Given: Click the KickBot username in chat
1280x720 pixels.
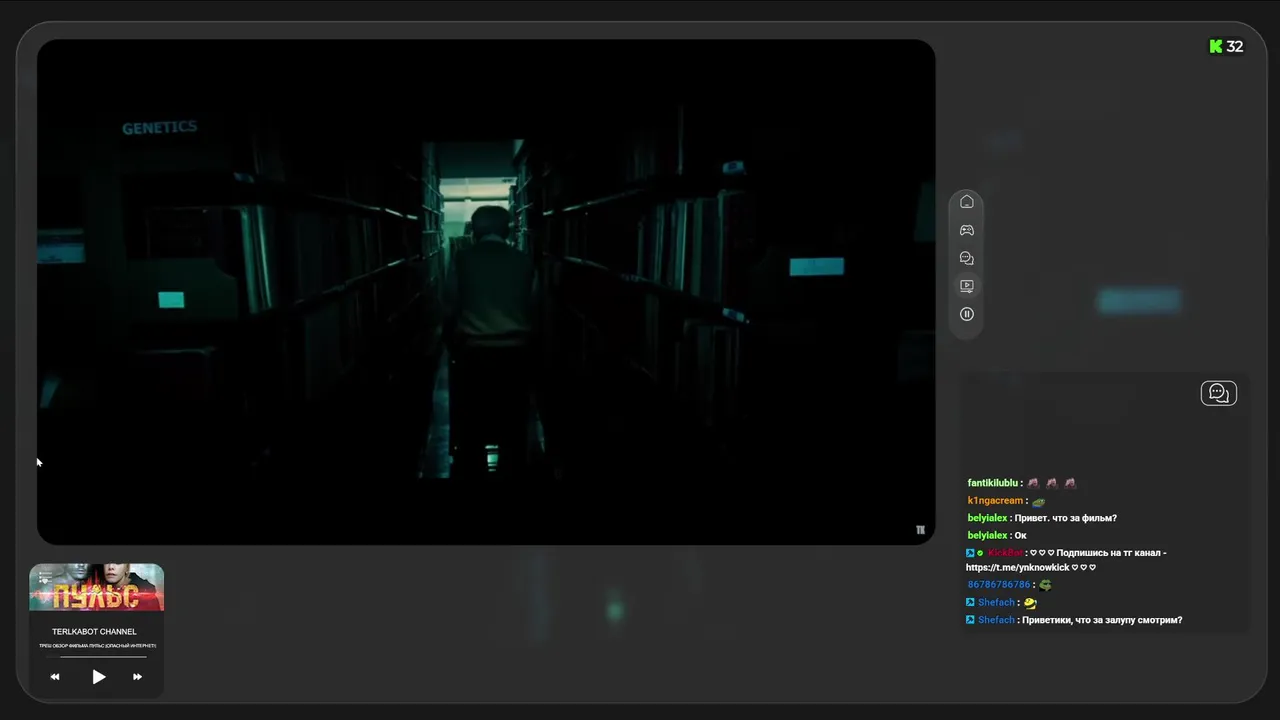Looking at the screenshot, I should pyautogui.click(x=1005, y=553).
